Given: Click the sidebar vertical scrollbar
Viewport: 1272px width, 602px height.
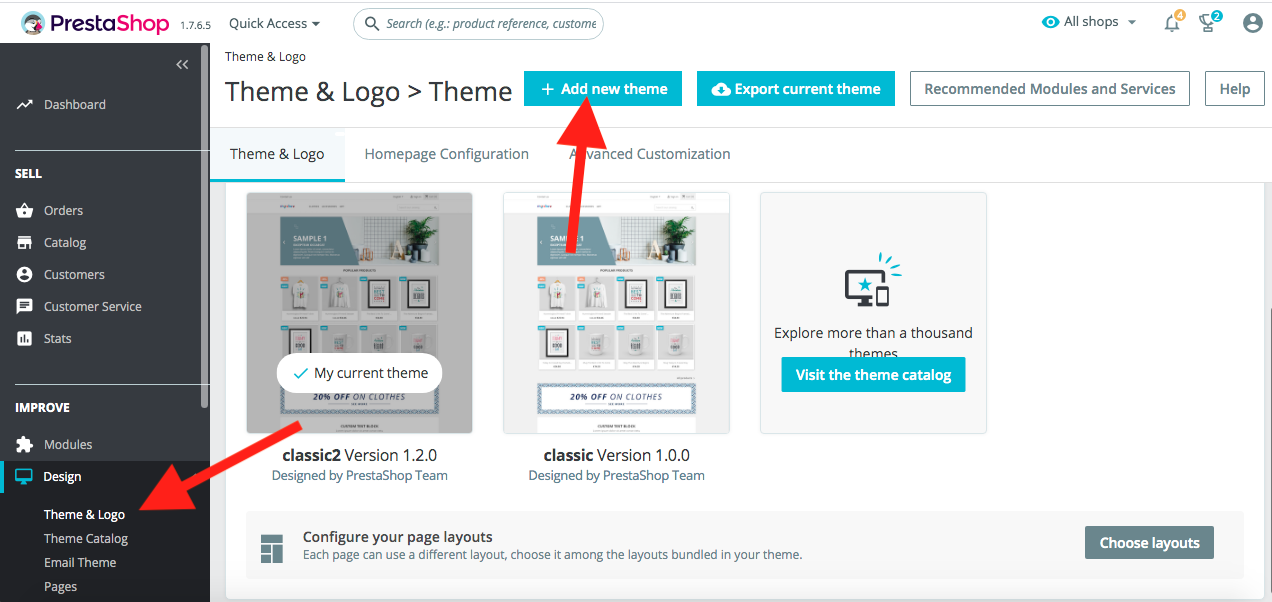Looking at the screenshot, I should click(205, 225).
